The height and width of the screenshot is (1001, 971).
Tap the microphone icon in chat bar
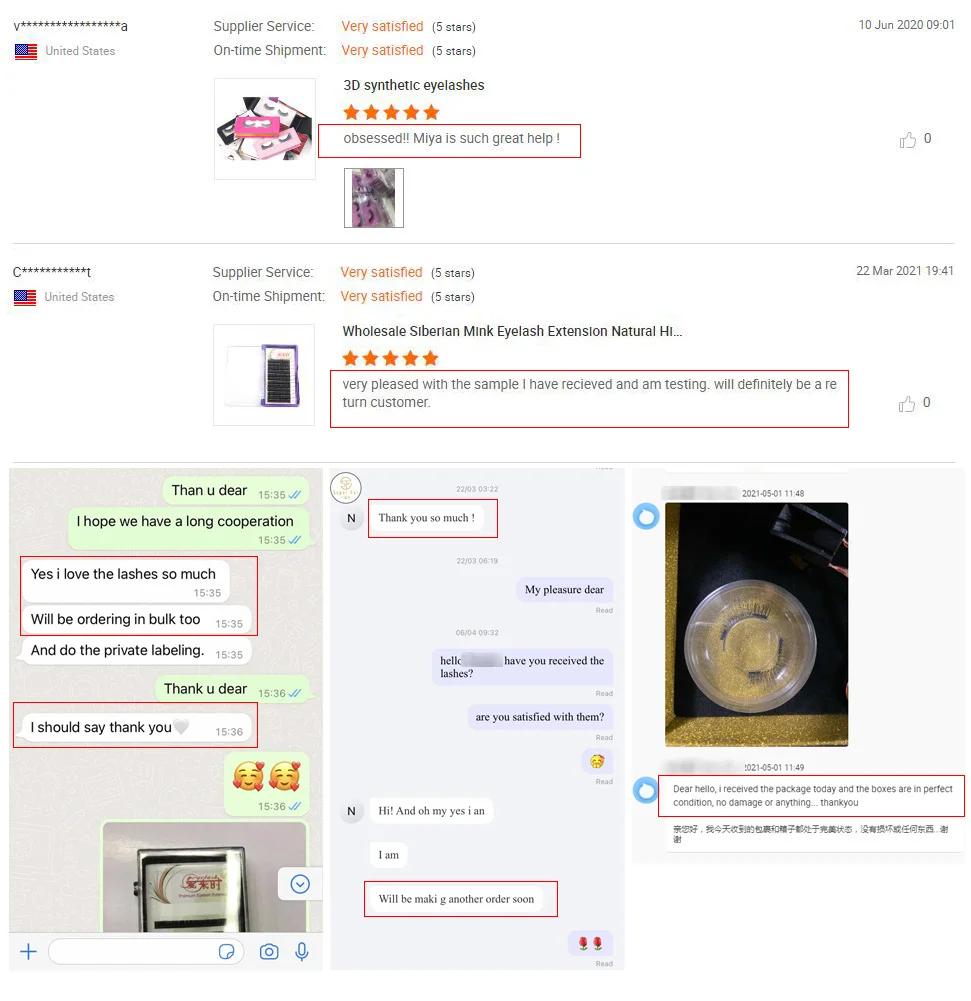[x=302, y=952]
